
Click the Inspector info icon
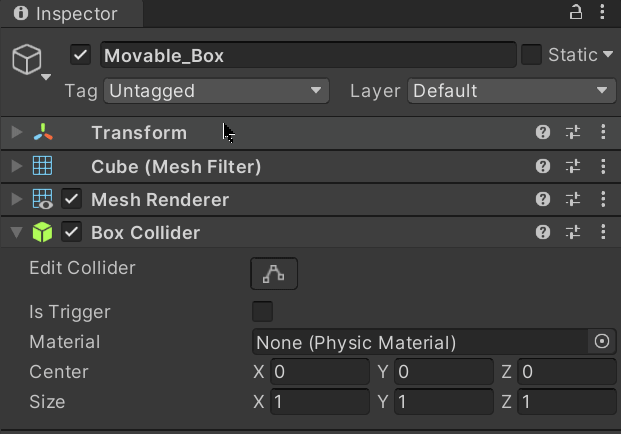point(21,13)
